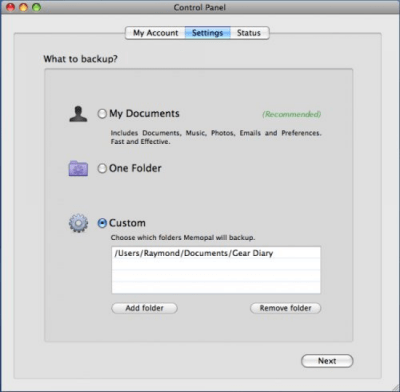Click the purple One Folder icon
Screen dimensions: 400x392
tap(78, 168)
